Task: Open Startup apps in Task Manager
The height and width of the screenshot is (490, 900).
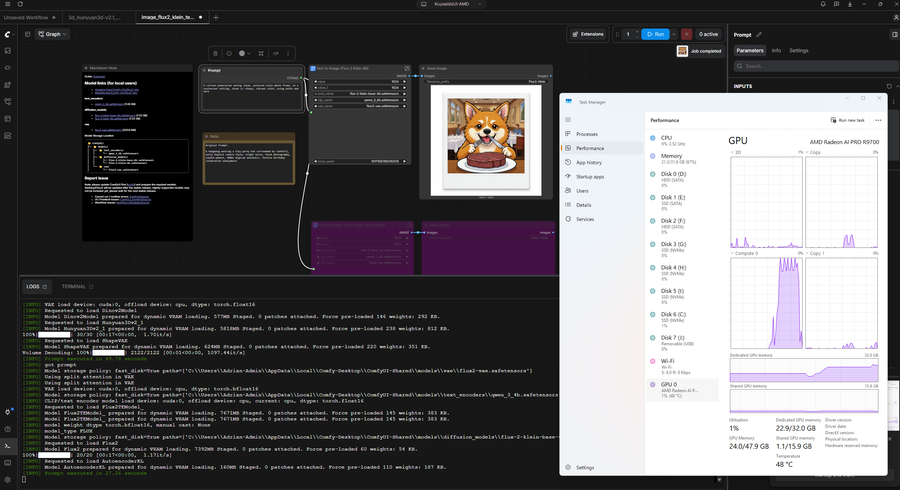Action: [601, 177]
